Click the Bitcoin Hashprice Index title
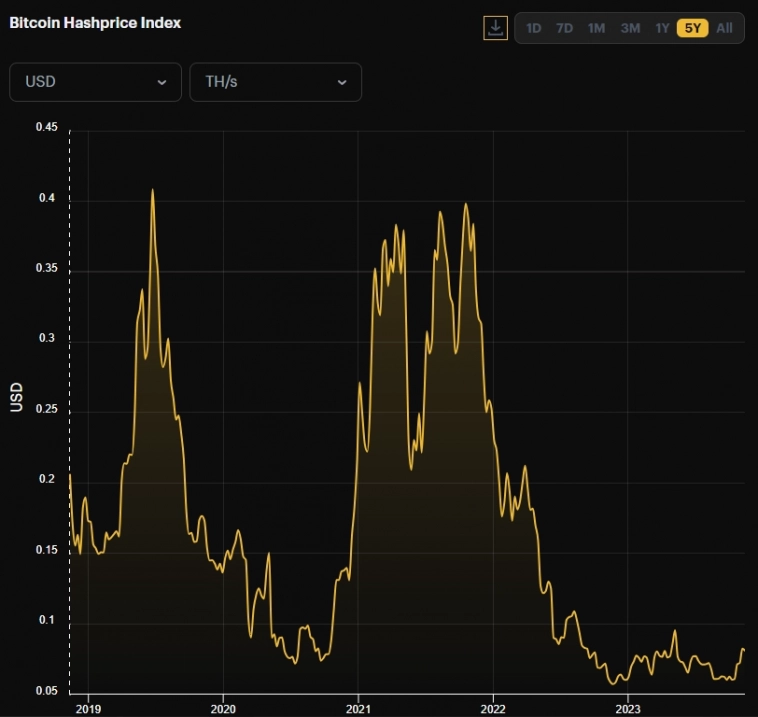 pyautogui.click(x=95, y=22)
